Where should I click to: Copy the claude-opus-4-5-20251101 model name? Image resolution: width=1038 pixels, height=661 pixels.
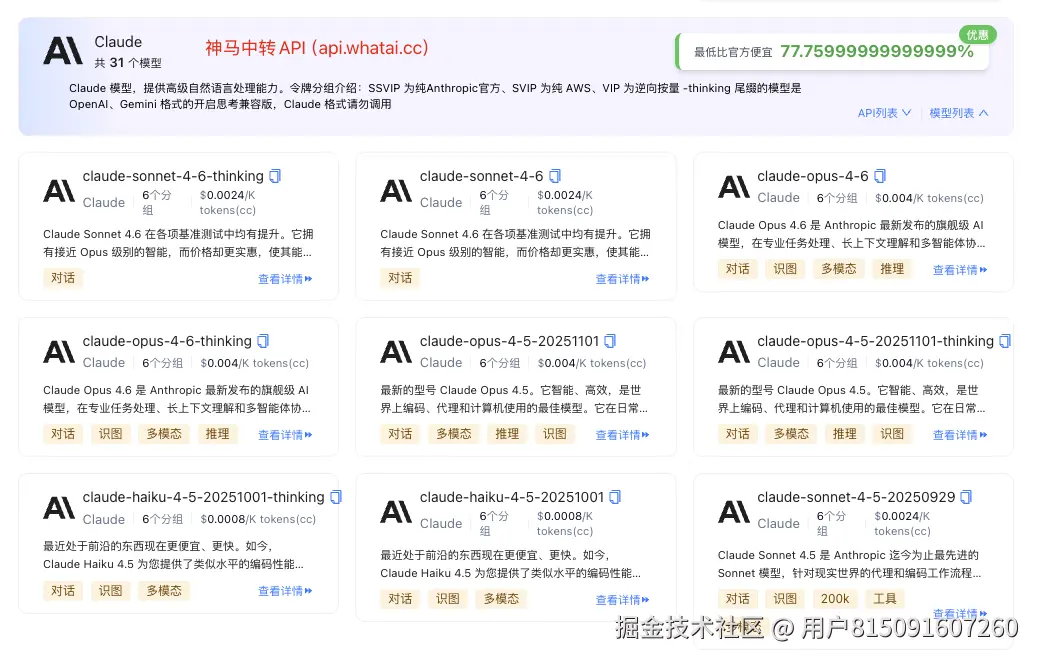610,341
